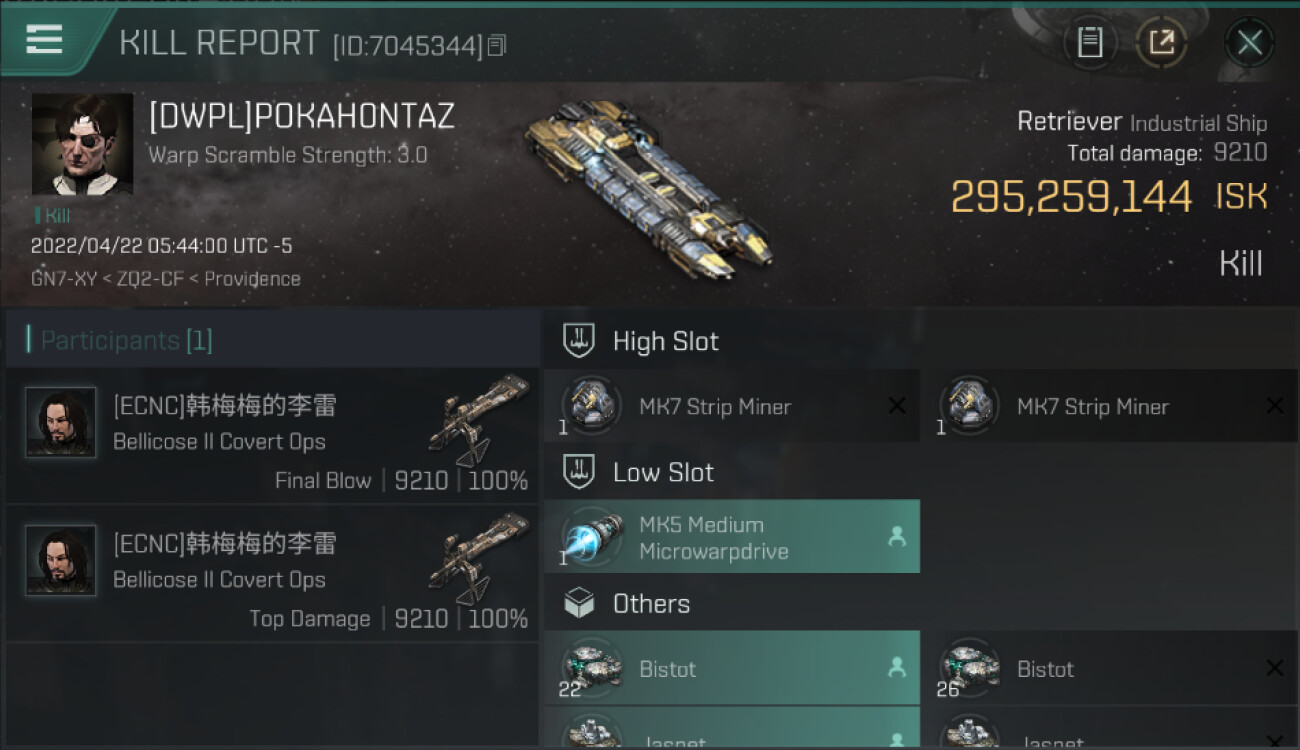
Task: Select the second MK7 Strip Miner item
Action: point(1109,406)
